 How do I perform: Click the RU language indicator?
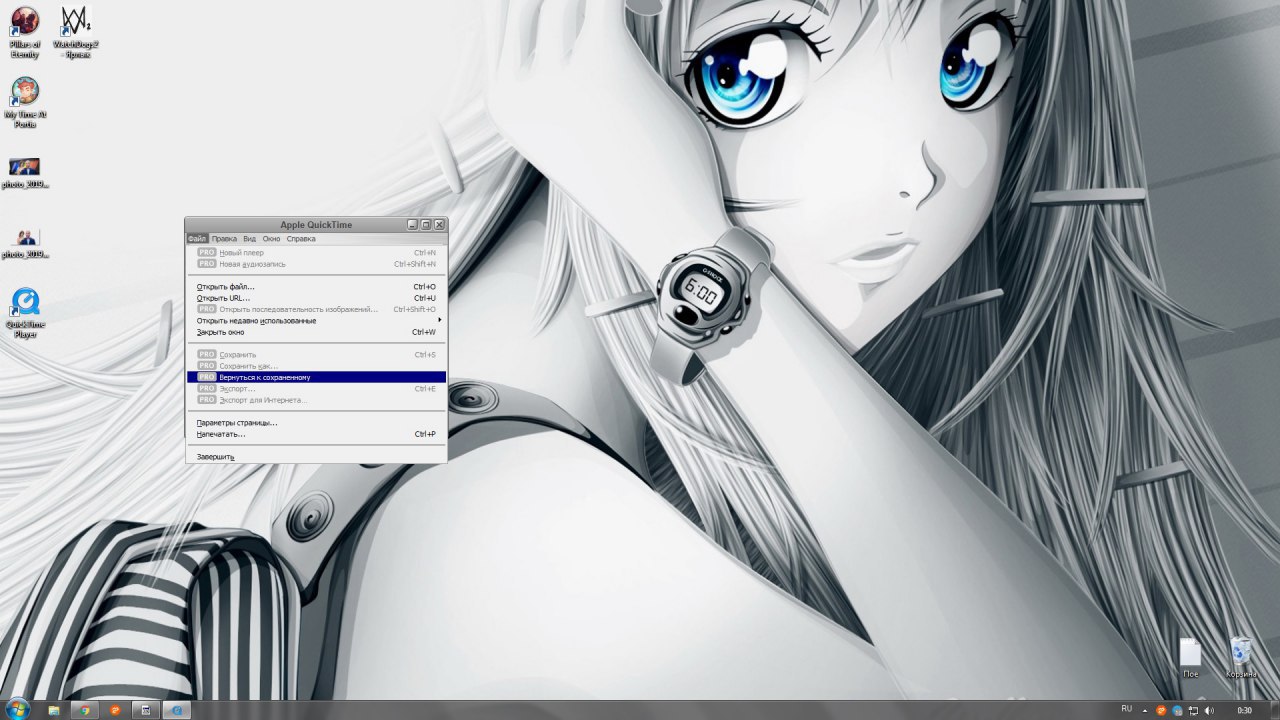[x=1127, y=709]
